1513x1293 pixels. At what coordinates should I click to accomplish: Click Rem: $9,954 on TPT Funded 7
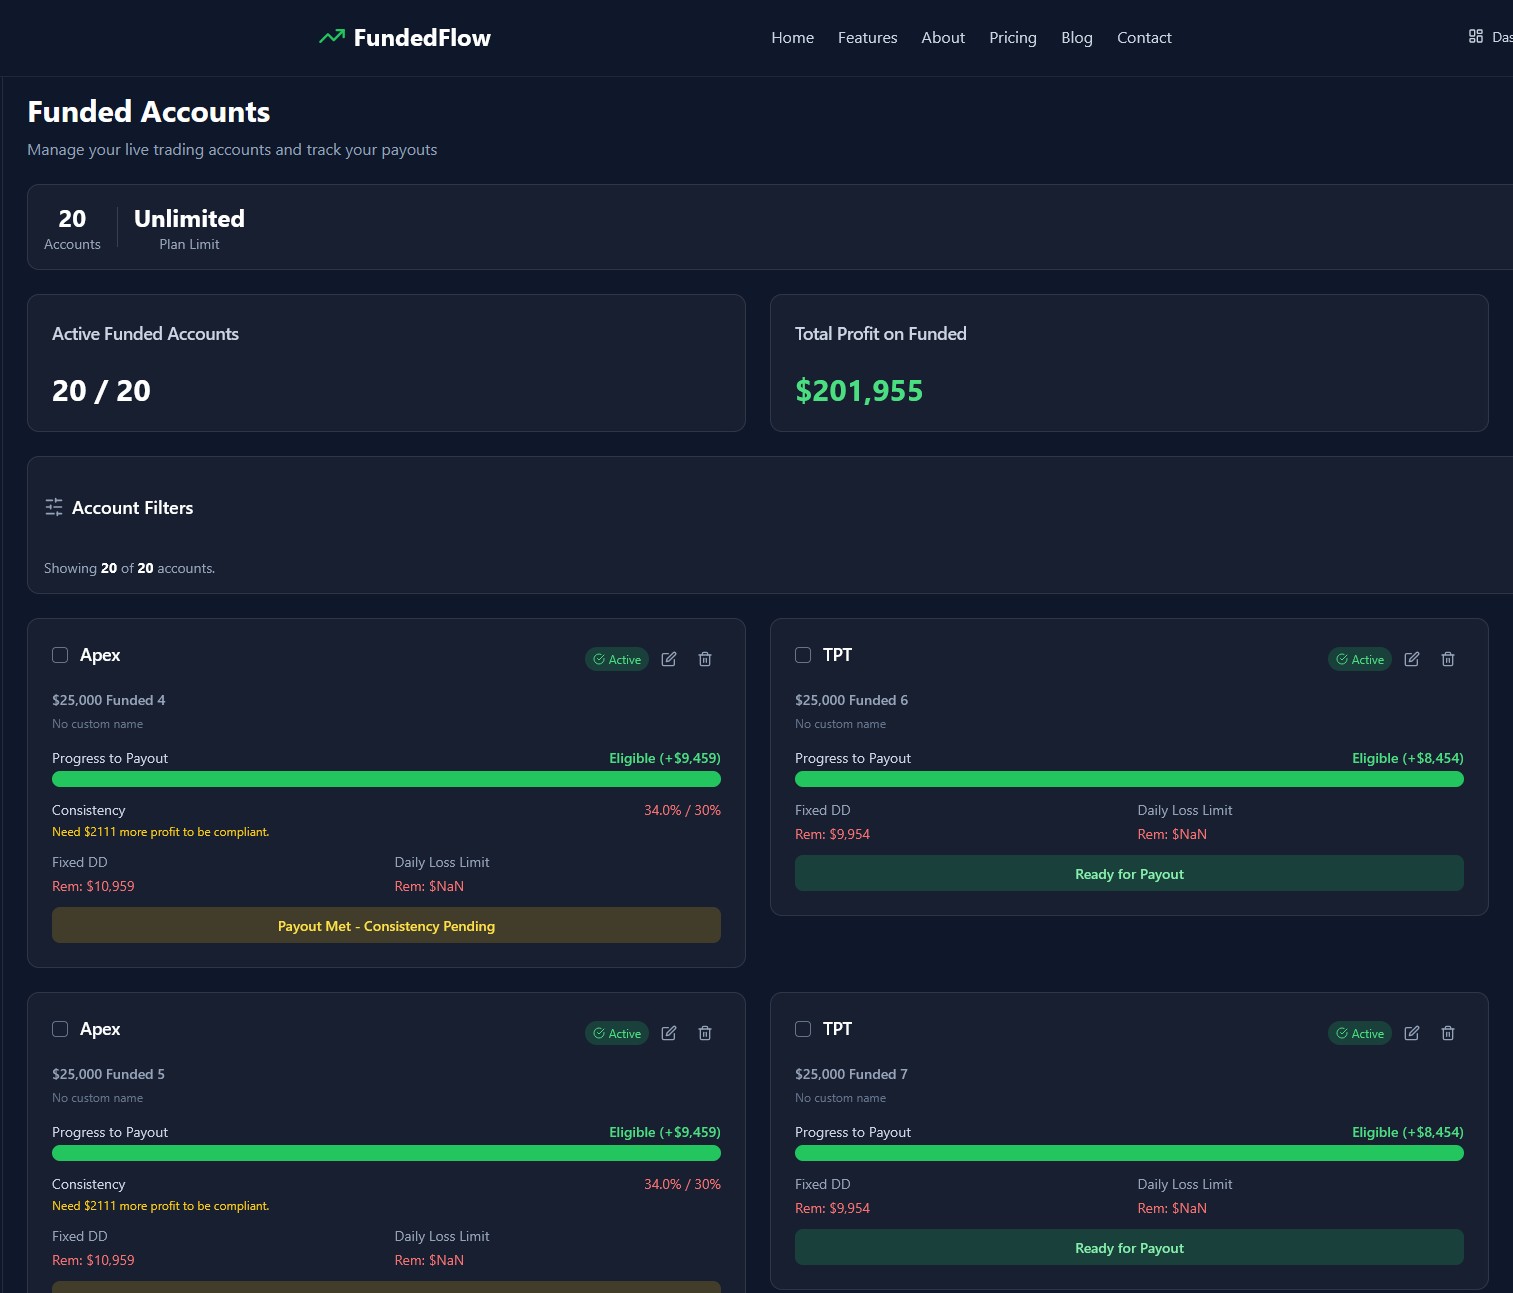pyautogui.click(x=832, y=1208)
